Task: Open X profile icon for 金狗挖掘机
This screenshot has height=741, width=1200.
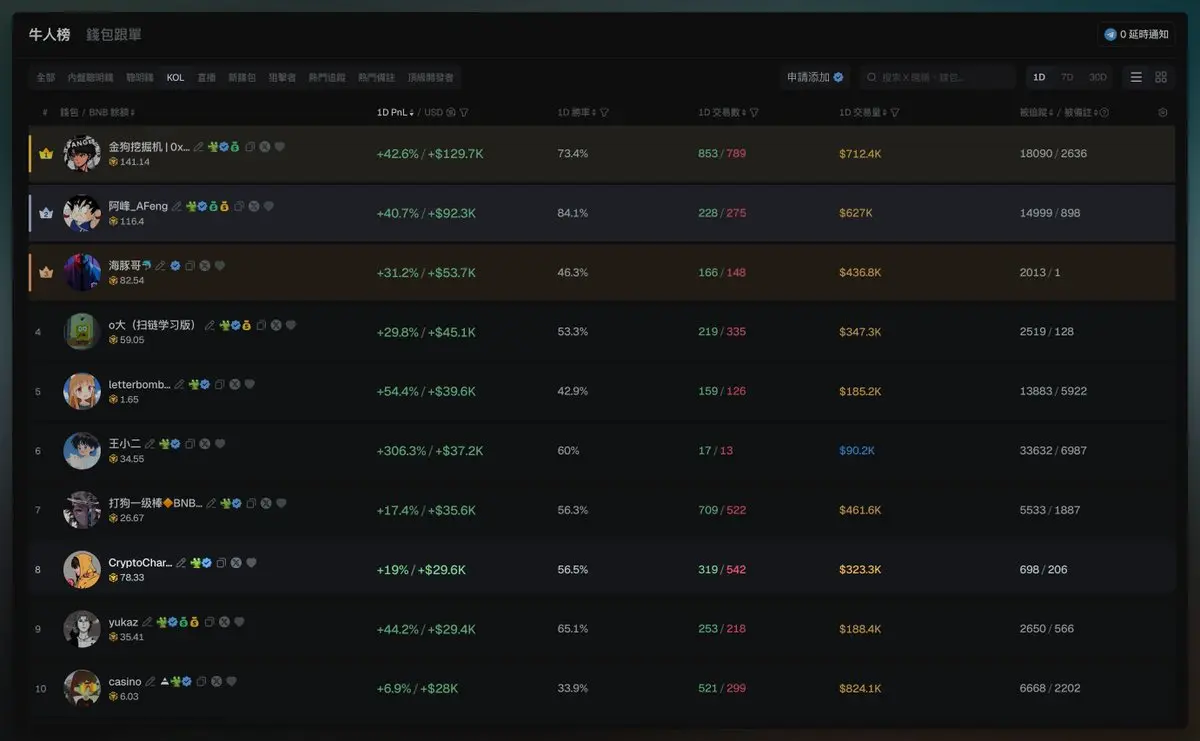Action: click(x=265, y=147)
